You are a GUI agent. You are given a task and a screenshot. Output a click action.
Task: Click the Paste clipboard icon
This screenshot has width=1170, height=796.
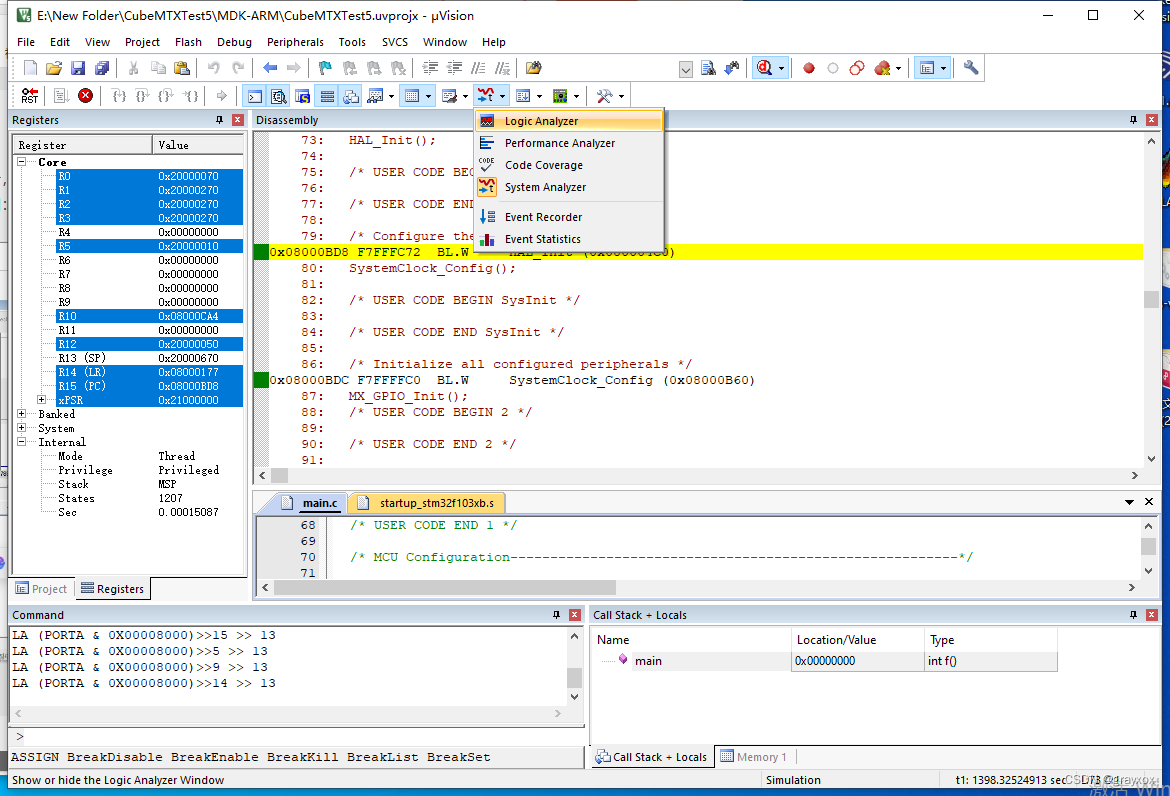coord(181,68)
